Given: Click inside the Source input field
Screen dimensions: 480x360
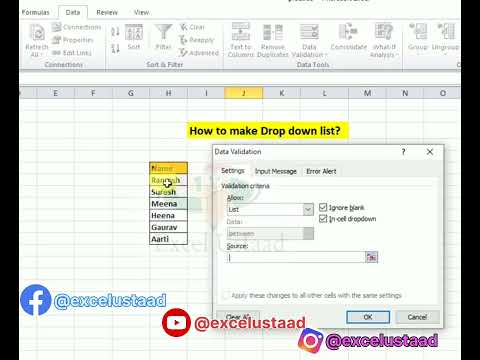Looking at the screenshot, I should 296,257.
